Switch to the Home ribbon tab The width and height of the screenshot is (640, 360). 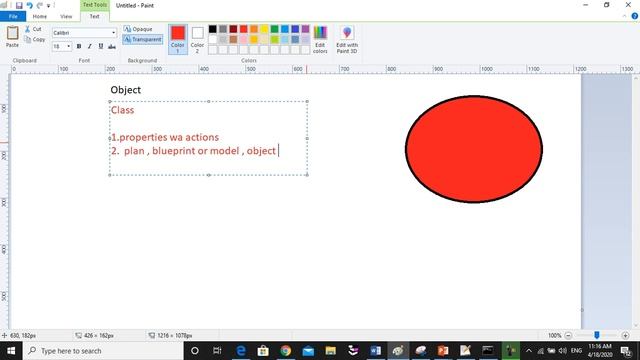pyautogui.click(x=40, y=16)
